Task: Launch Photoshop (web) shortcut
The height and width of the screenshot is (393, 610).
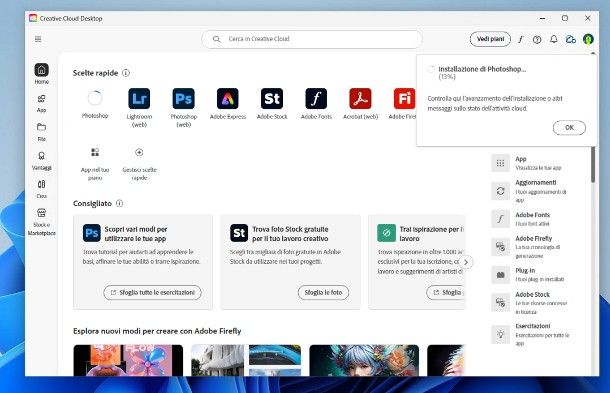Action: pos(183,108)
